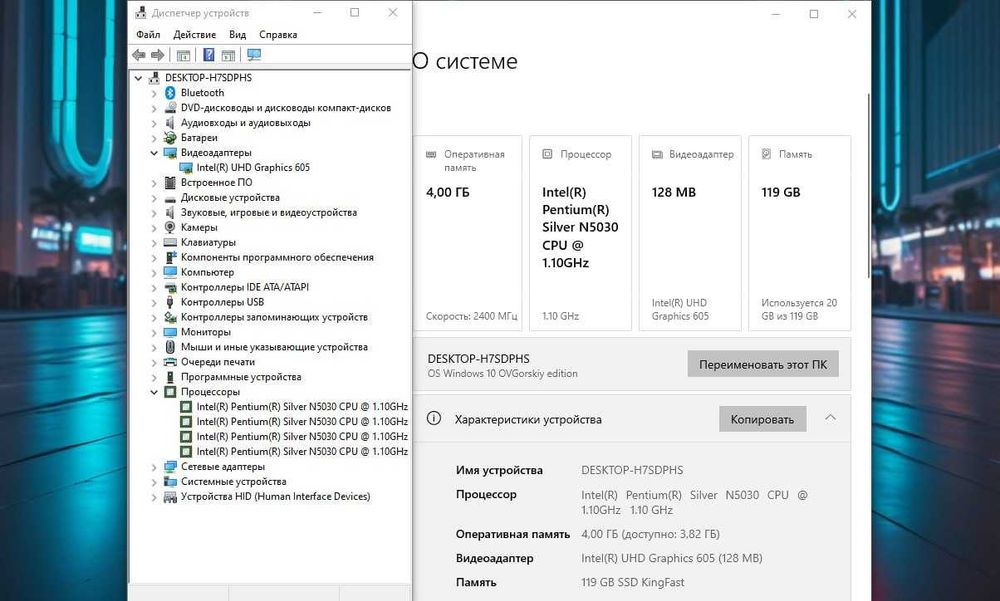Viewport: 1000px width, 601px height.
Task: Select the Сетевые адаптеры network icon
Action: pos(170,466)
